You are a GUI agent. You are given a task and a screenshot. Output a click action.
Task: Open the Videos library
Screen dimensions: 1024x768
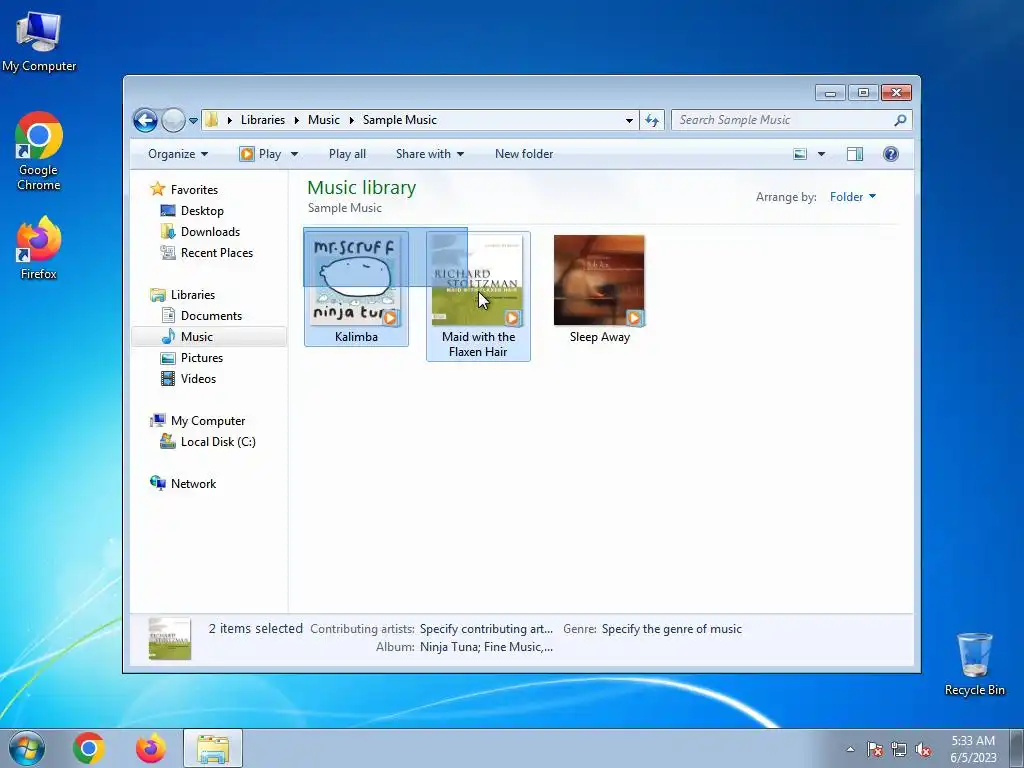coord(198,379)
